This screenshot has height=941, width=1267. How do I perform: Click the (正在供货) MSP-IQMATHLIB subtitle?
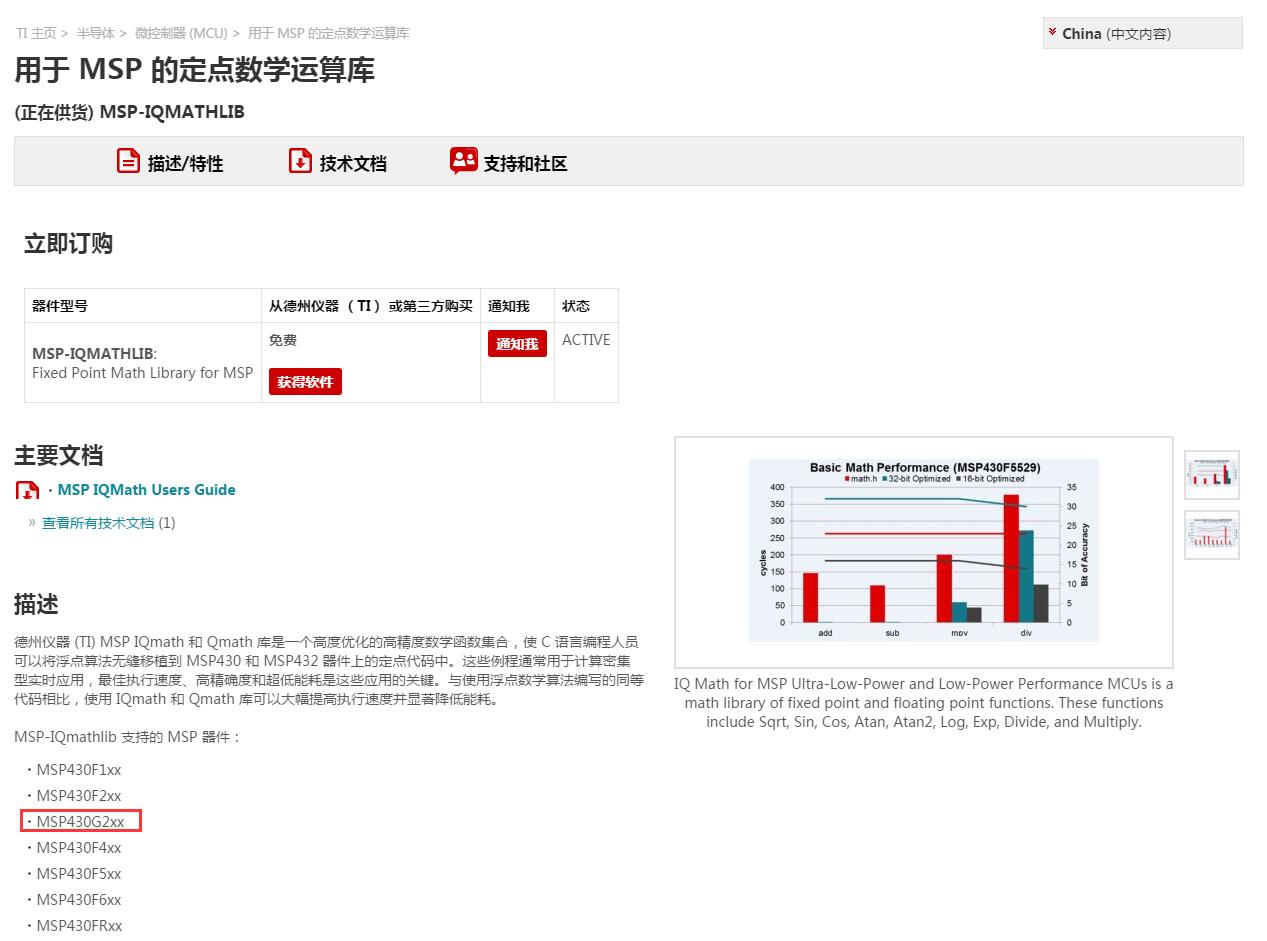pos(130,112)
